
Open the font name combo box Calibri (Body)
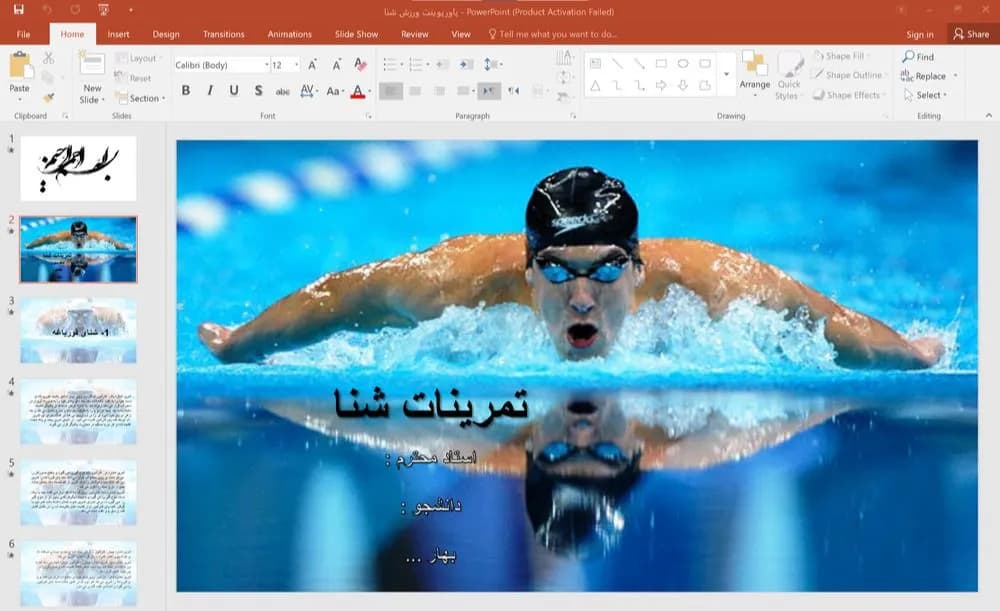pos(221,65)
